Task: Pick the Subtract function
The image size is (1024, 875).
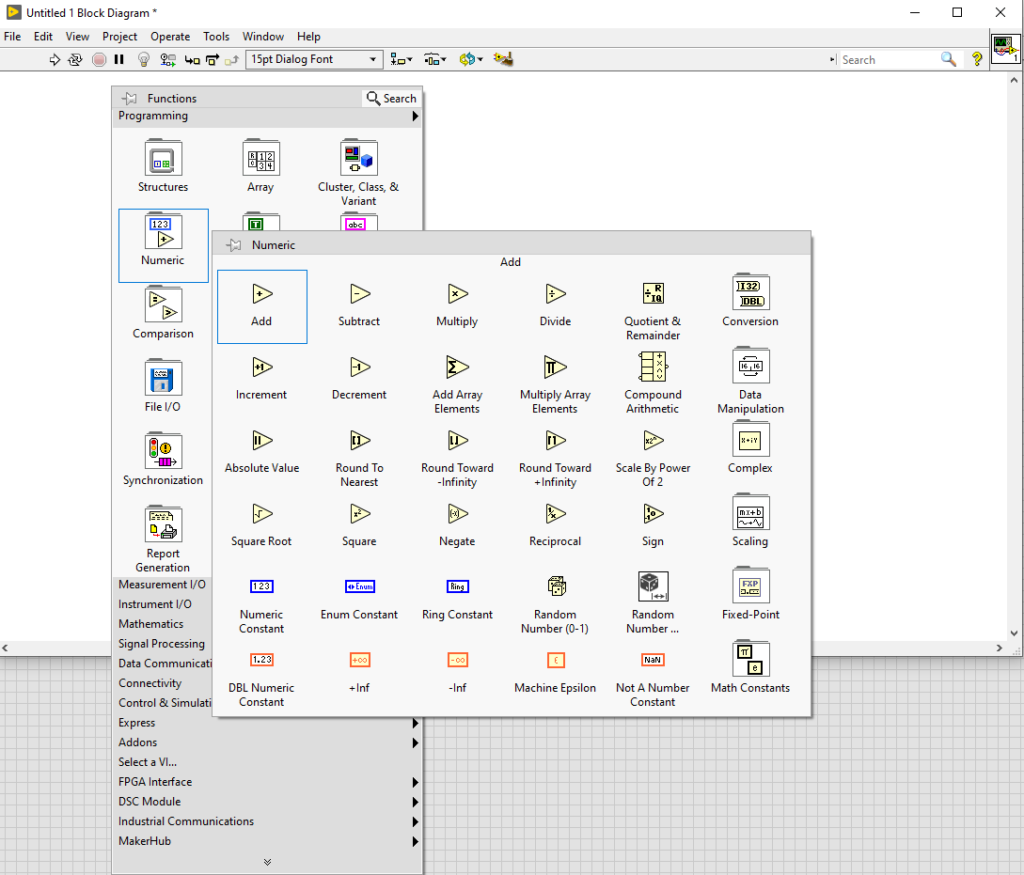Action: [x=359, y=306]
